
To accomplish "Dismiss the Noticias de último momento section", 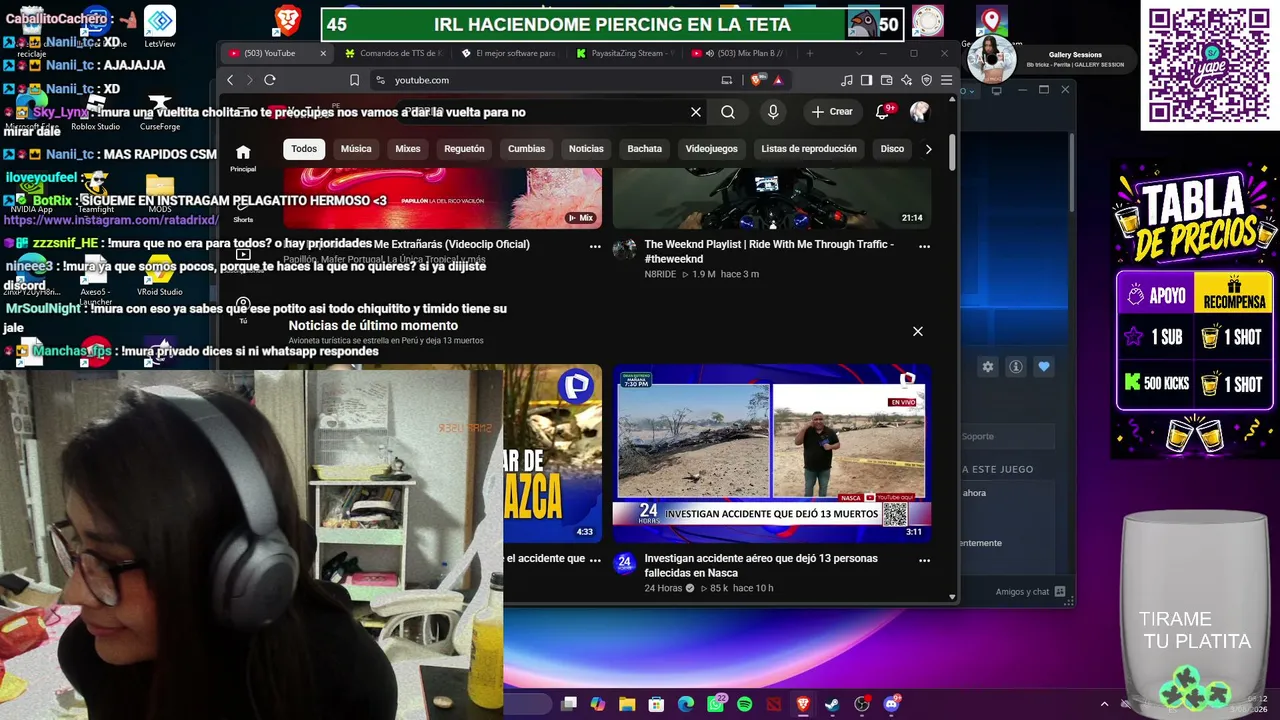I will 917,331.
